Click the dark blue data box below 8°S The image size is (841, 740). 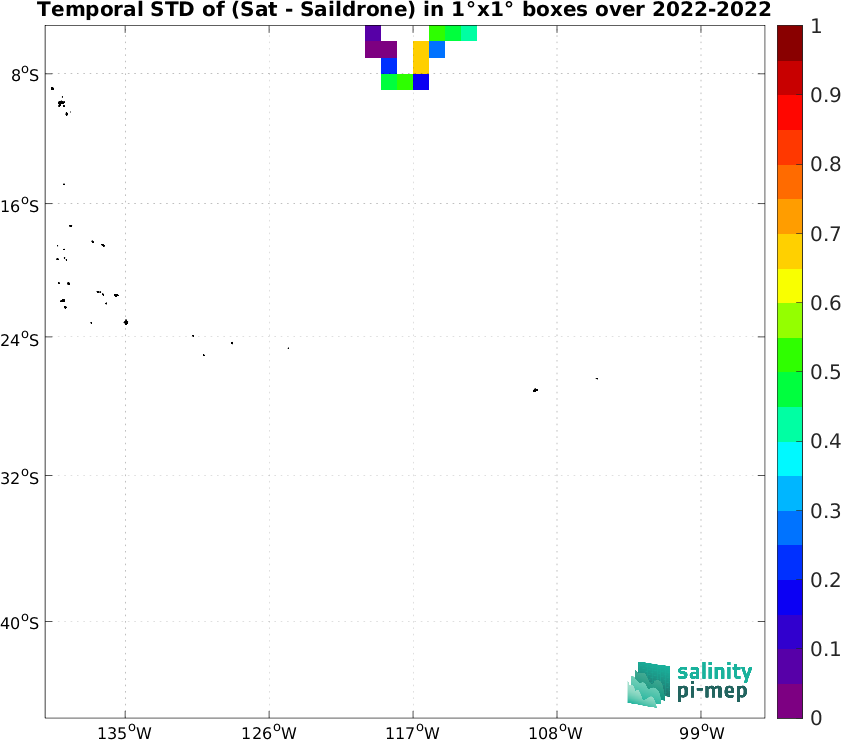(x=420, y=82)
